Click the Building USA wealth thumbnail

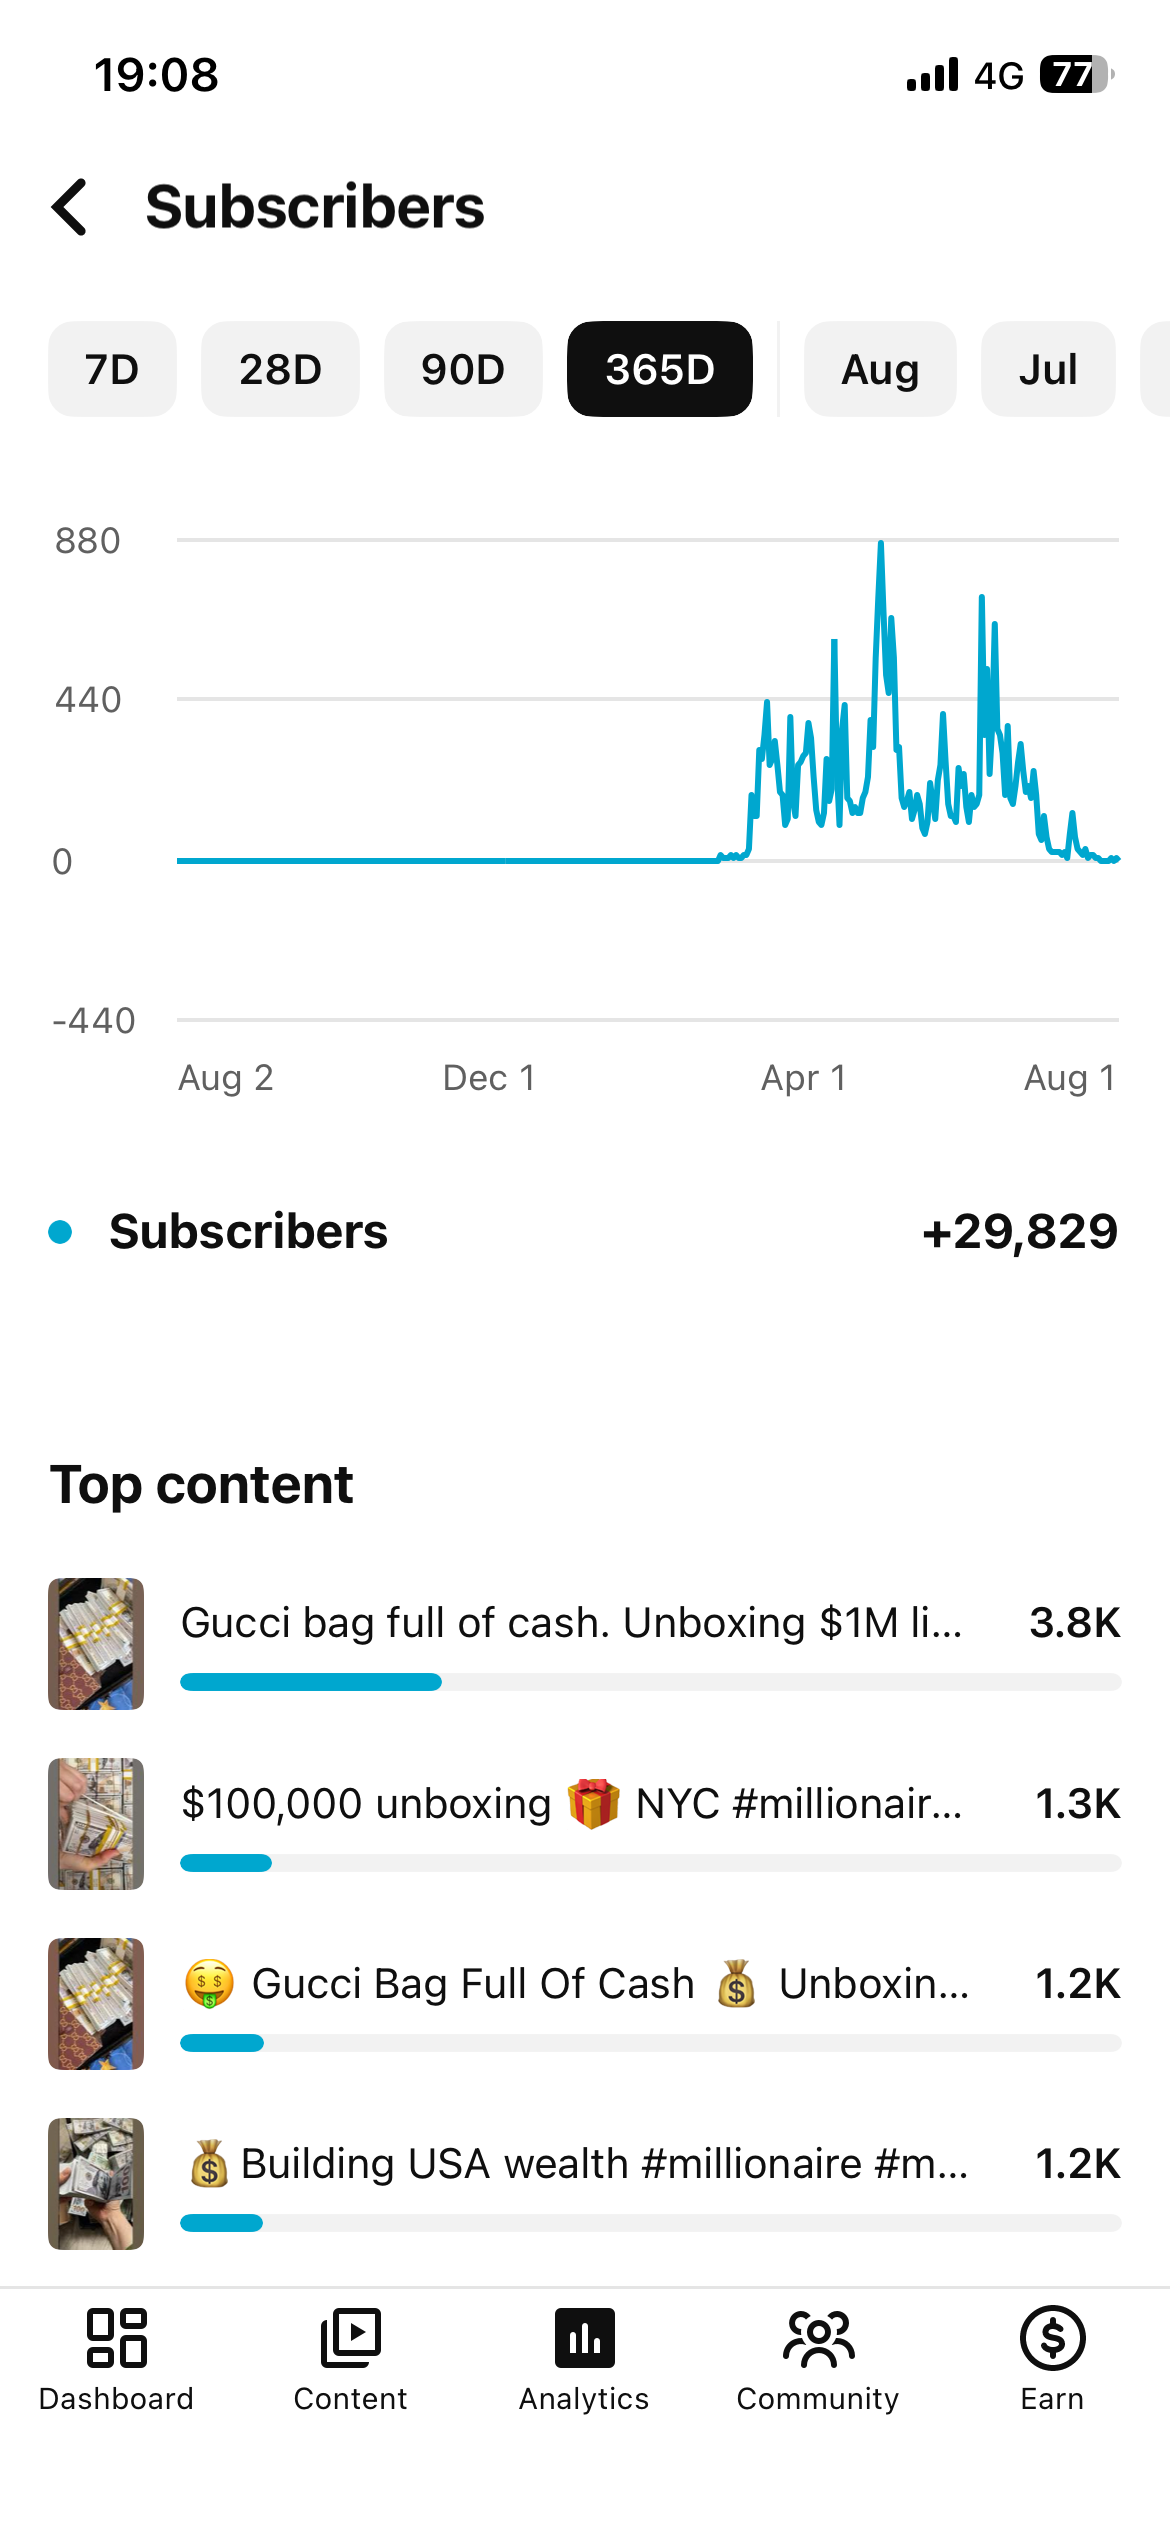96,2183
